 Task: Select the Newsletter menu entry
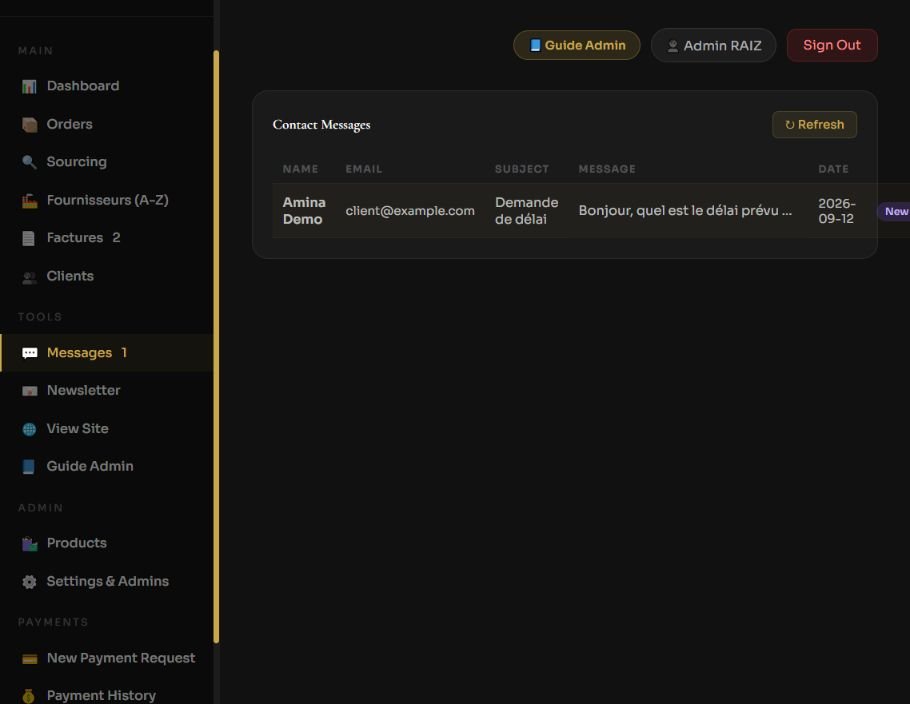coord(107,391)
